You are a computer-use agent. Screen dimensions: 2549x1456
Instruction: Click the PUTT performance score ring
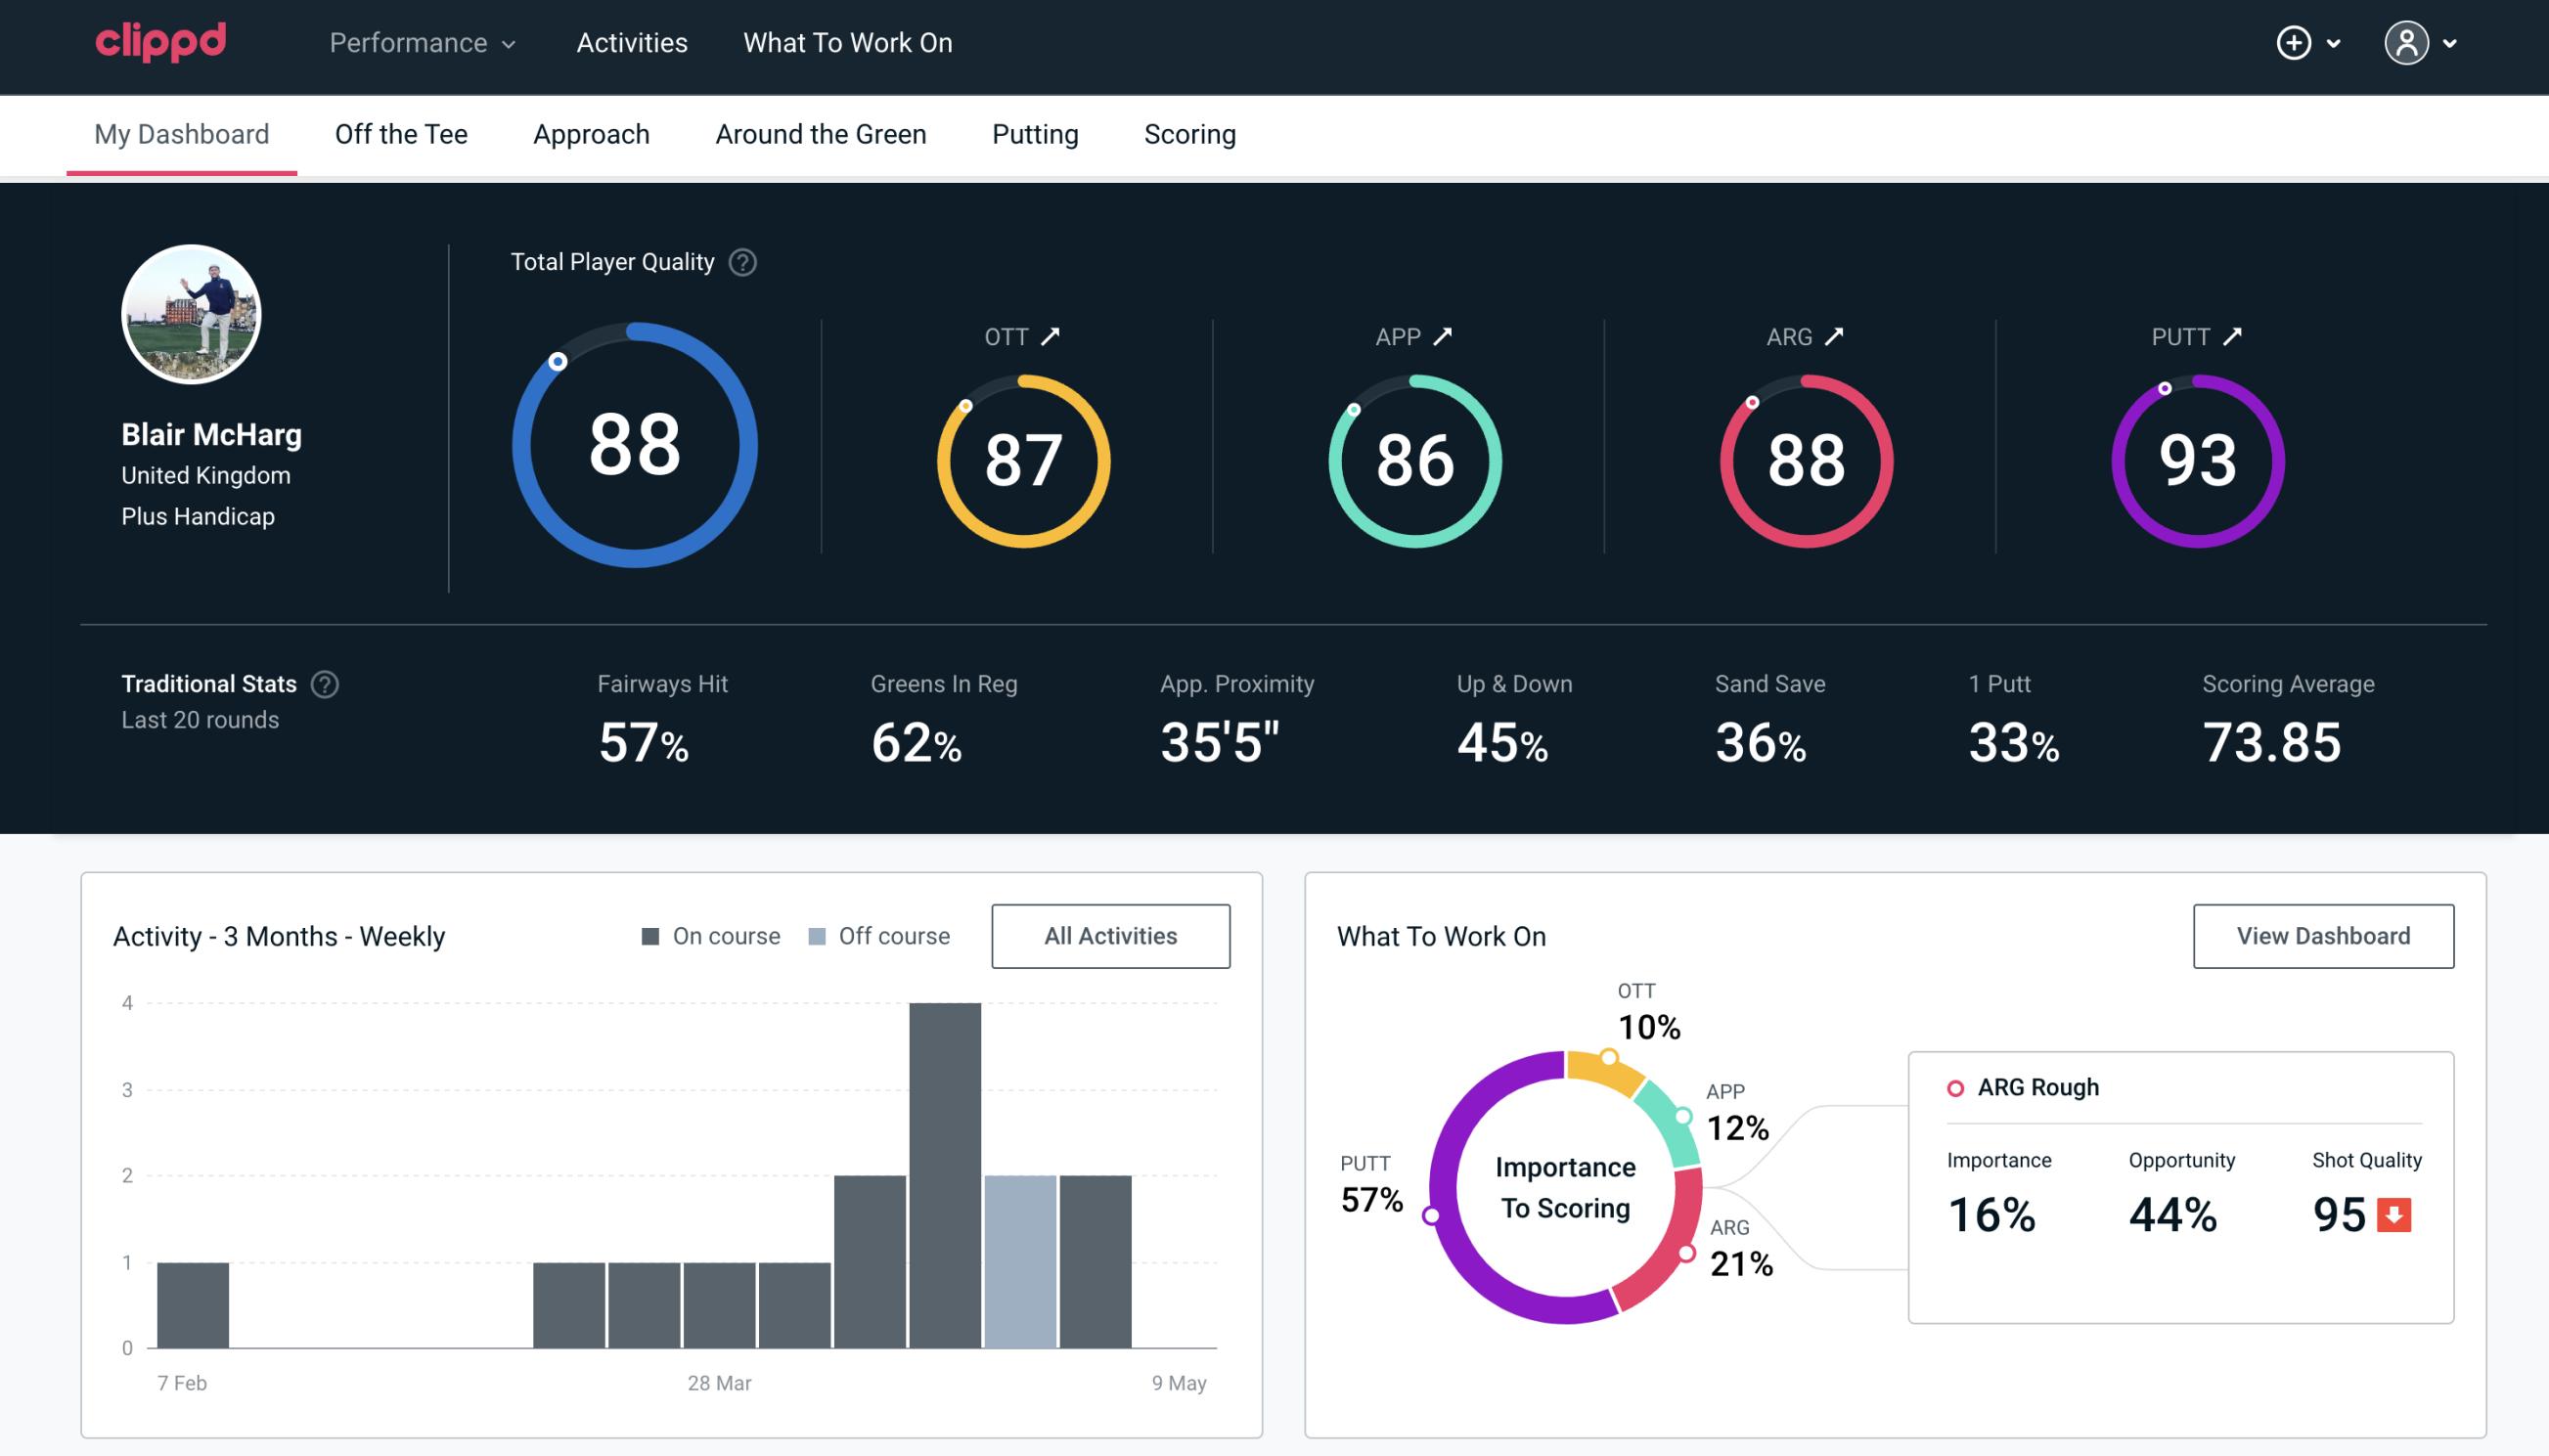tap(2195, 457)
